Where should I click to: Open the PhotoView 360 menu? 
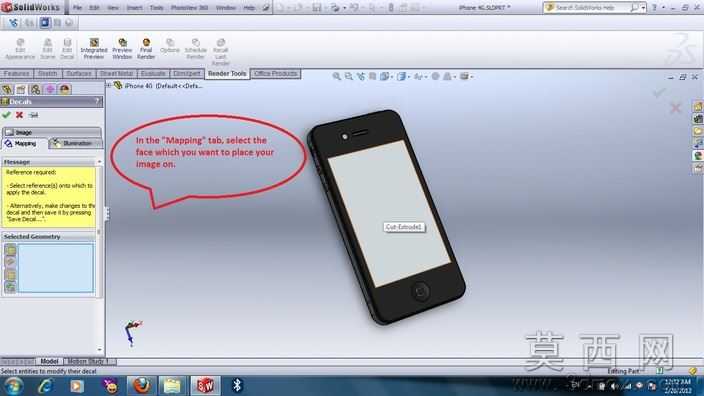tap(189, 8)
